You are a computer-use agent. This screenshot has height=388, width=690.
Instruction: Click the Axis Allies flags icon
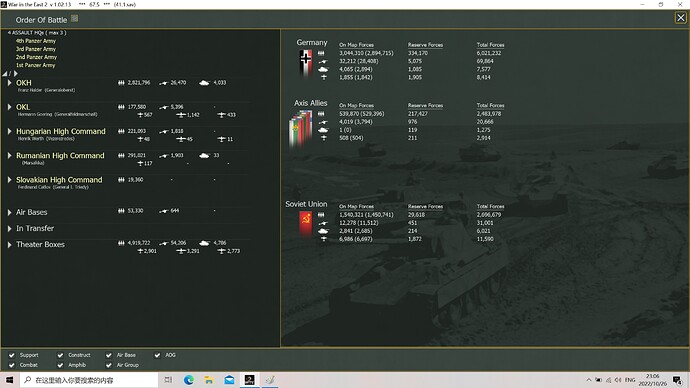click(301, 128)
